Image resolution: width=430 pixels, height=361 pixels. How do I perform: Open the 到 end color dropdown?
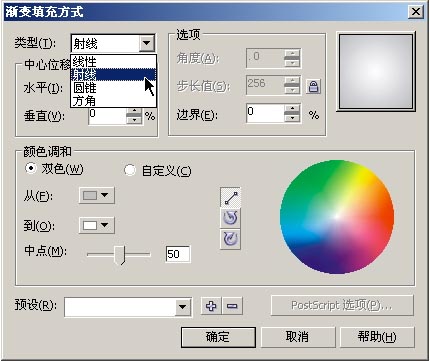tap(97, 225)
